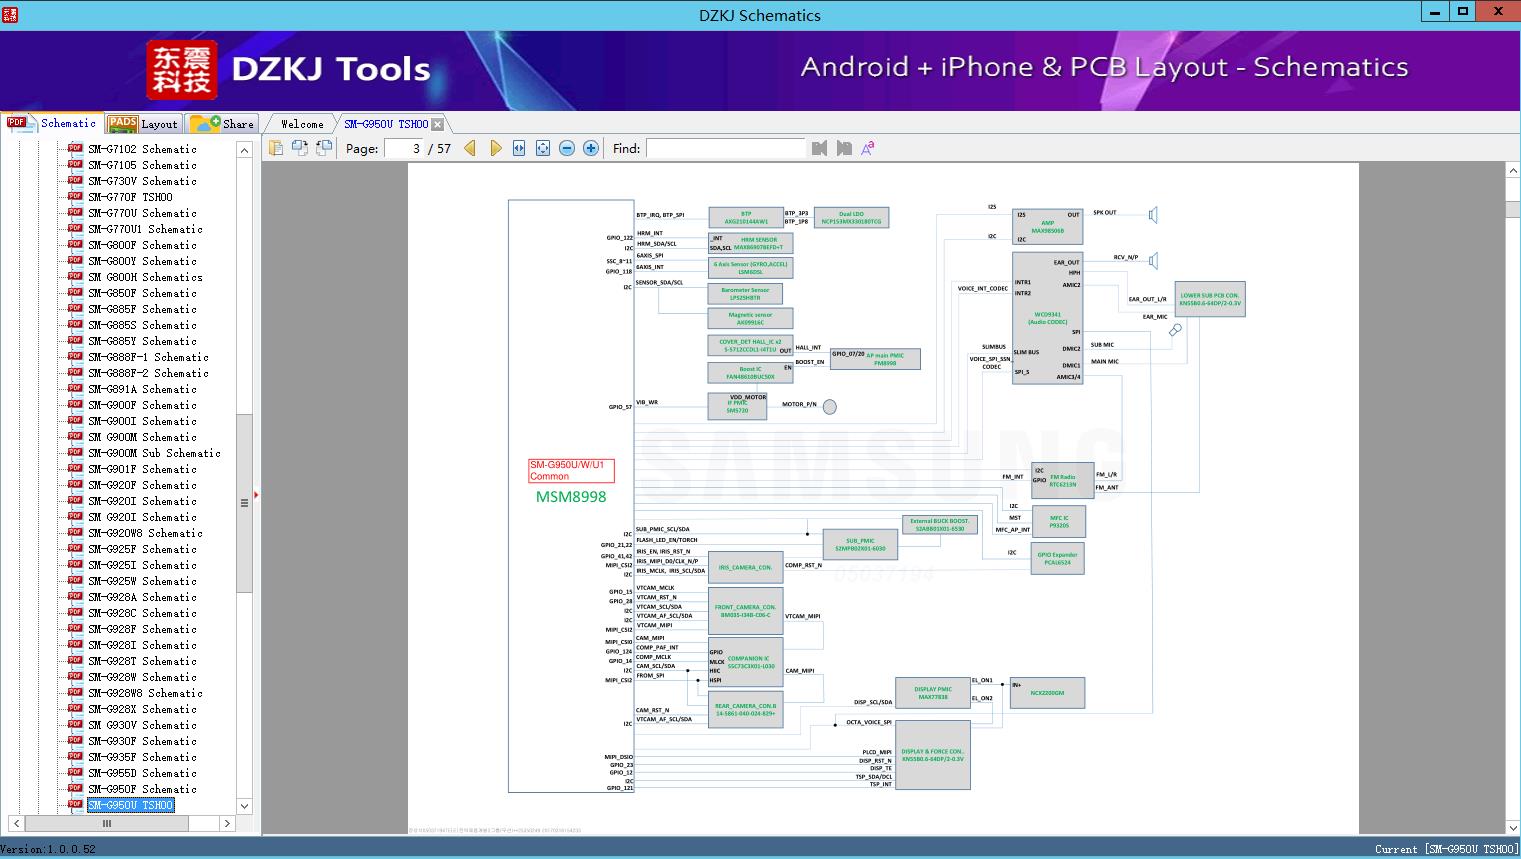Select SM-G928W8 Schematic entry
This screenshot has height=859, width=1521.
[145, 693]
